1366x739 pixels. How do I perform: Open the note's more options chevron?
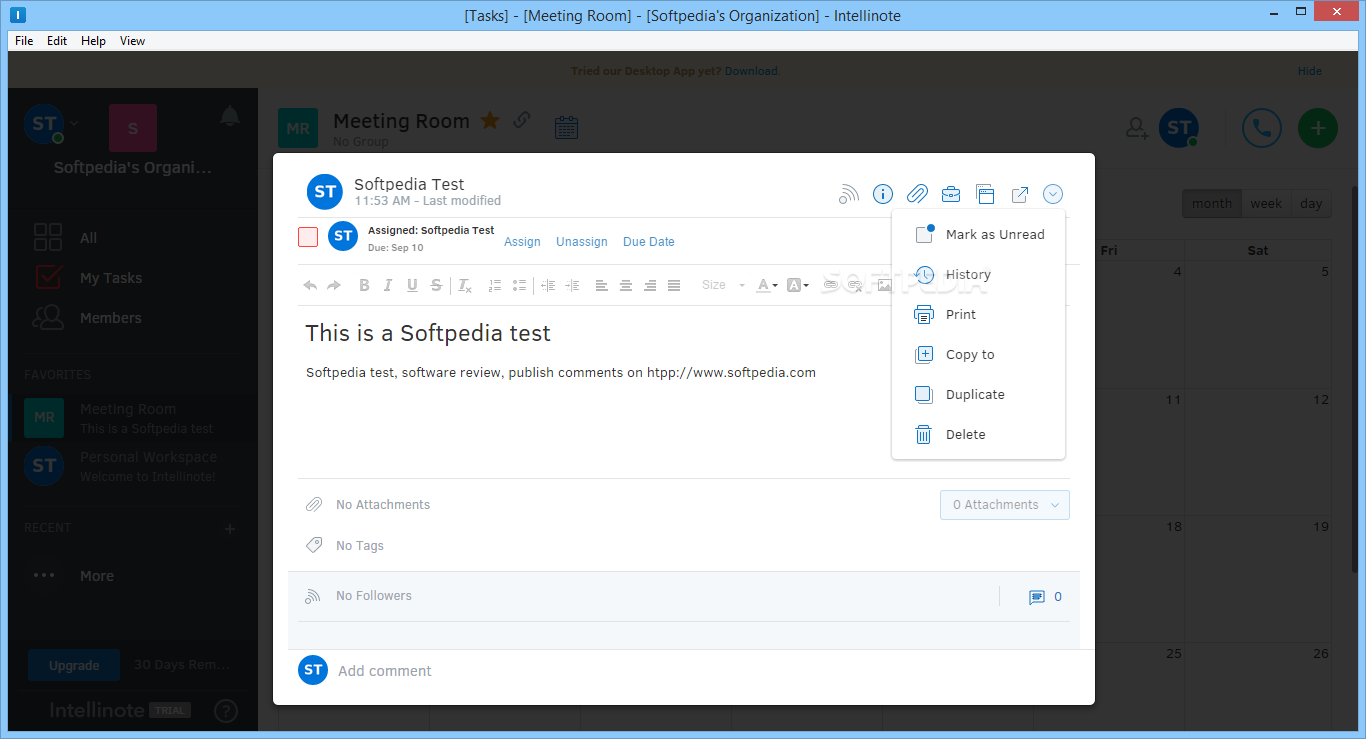(x=1053, y=194)
